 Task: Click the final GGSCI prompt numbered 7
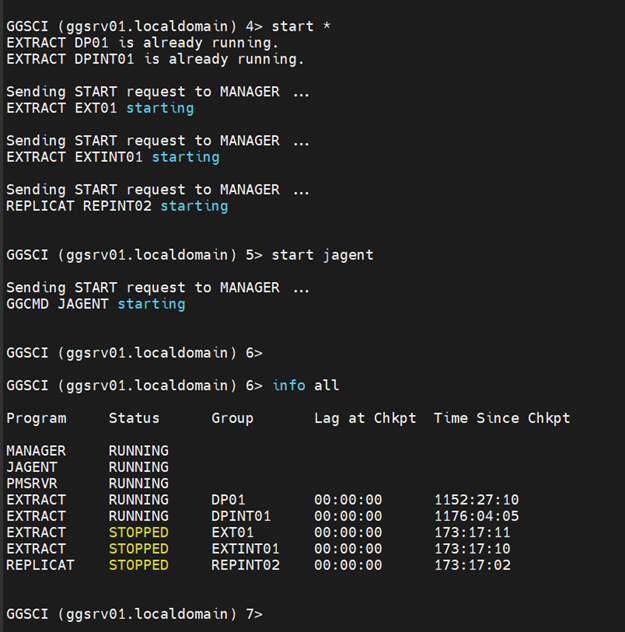(134, 614)
